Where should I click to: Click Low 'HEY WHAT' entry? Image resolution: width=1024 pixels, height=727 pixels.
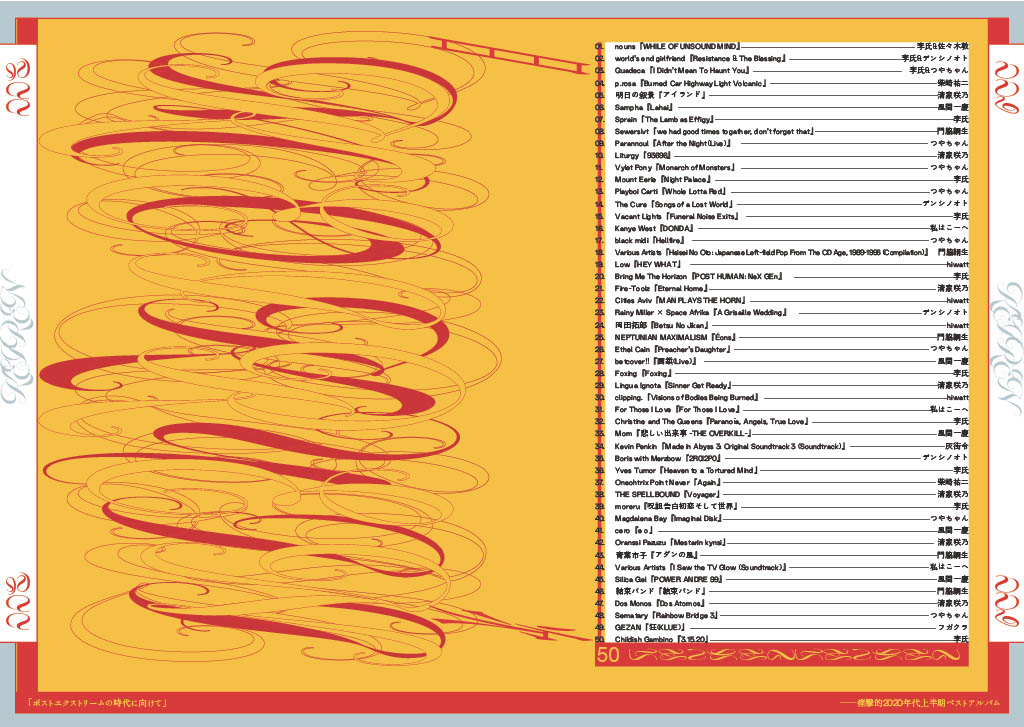[x=782, y=265]
